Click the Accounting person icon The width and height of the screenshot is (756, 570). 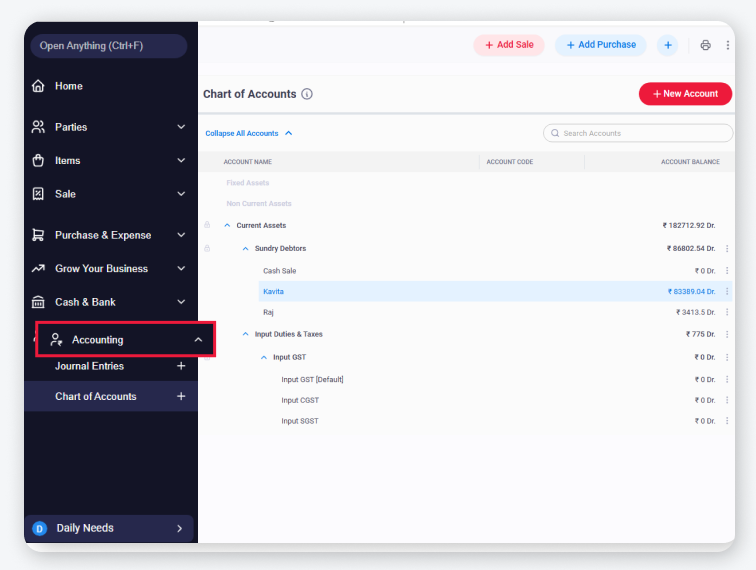coord(56,339)
